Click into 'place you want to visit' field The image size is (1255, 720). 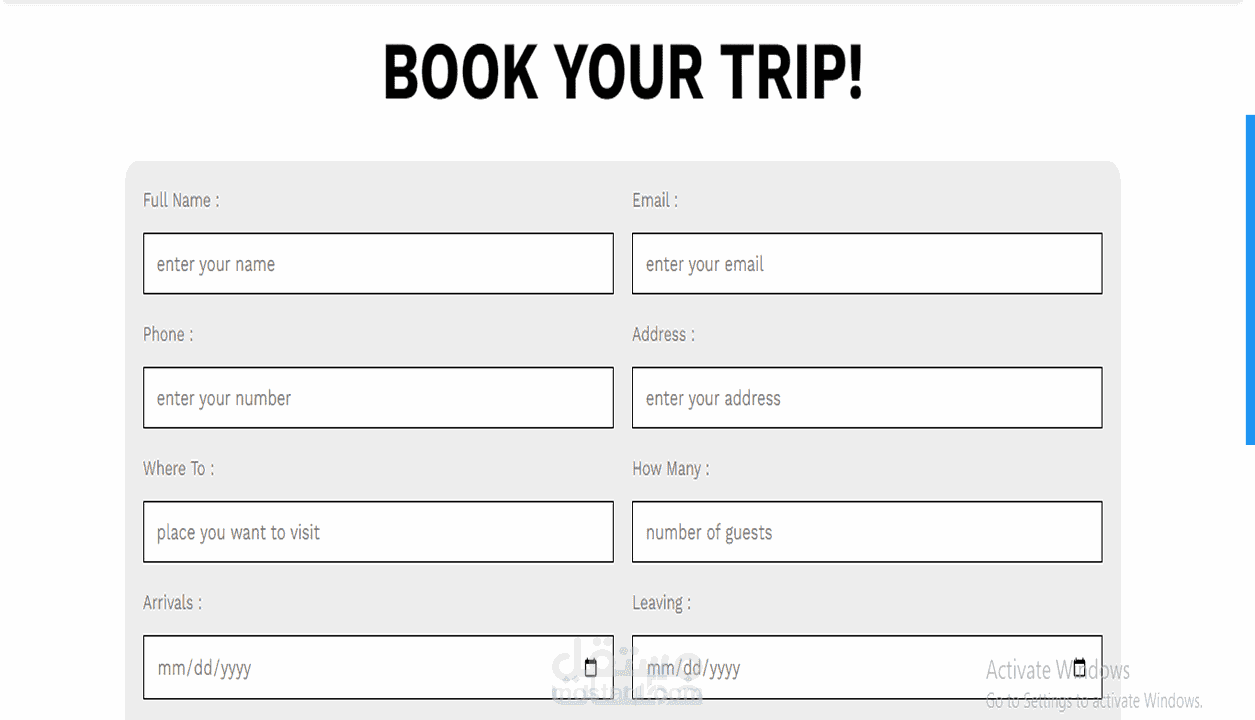pos(378,532)
